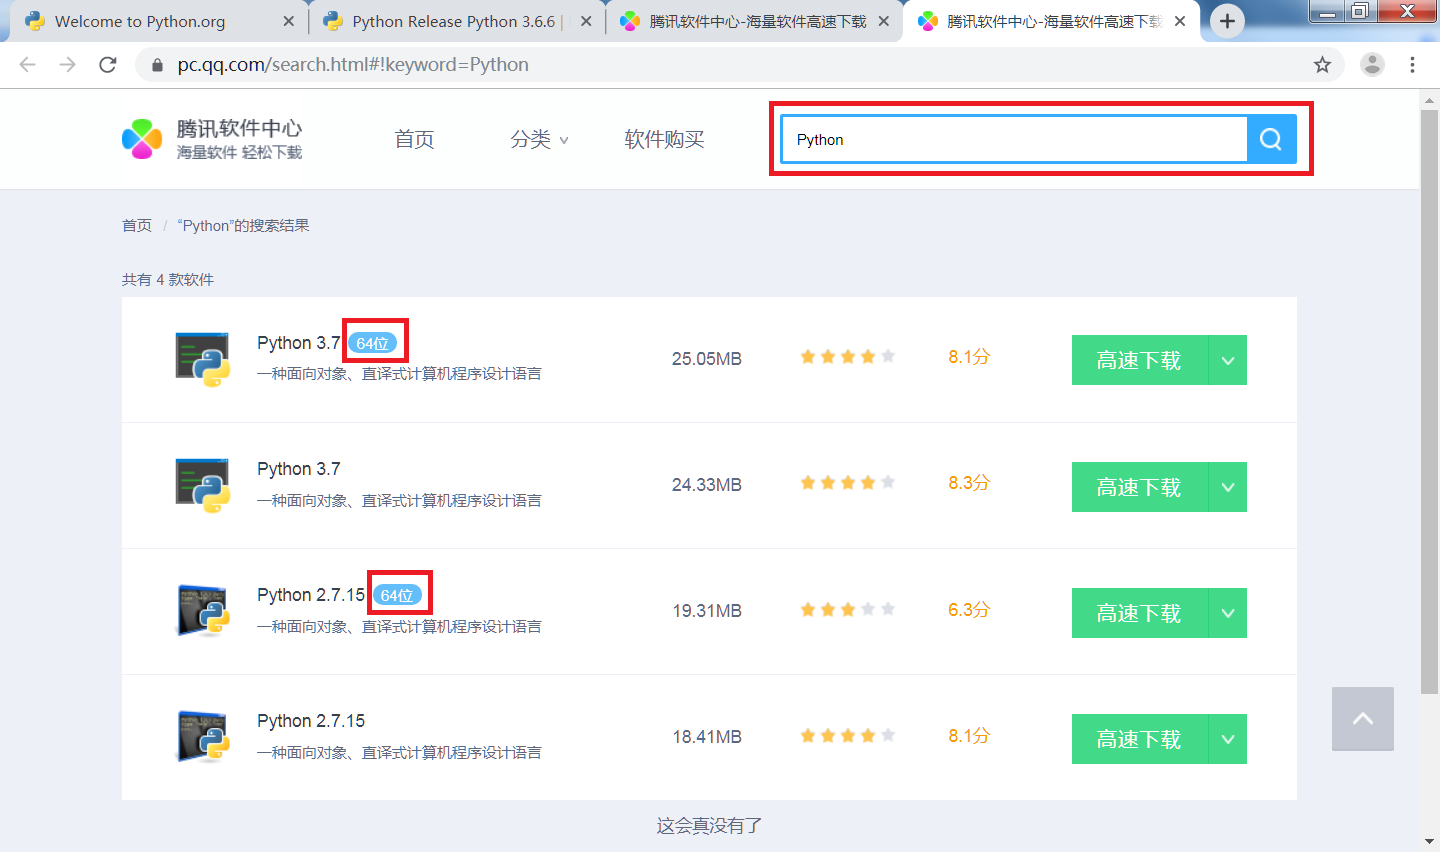
Task: Click 高速下载 for Python 2.7.15 64位
Action: pyautogui.click(x=1139, y=613)
